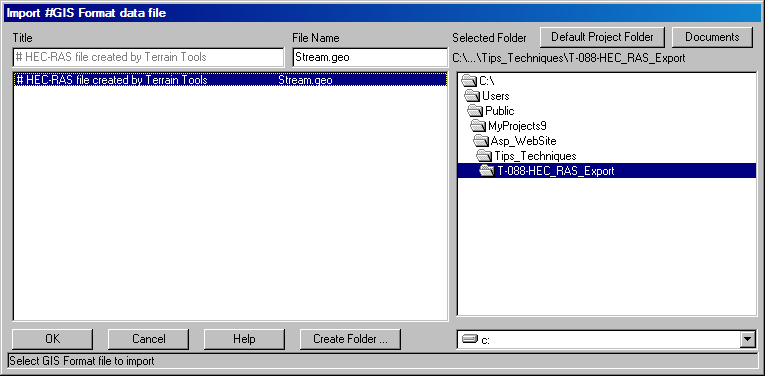Viewport: 765px width, 376px height.
Task: Select the 'C:\' root label in tree
Action: click(x=487, y=80)
